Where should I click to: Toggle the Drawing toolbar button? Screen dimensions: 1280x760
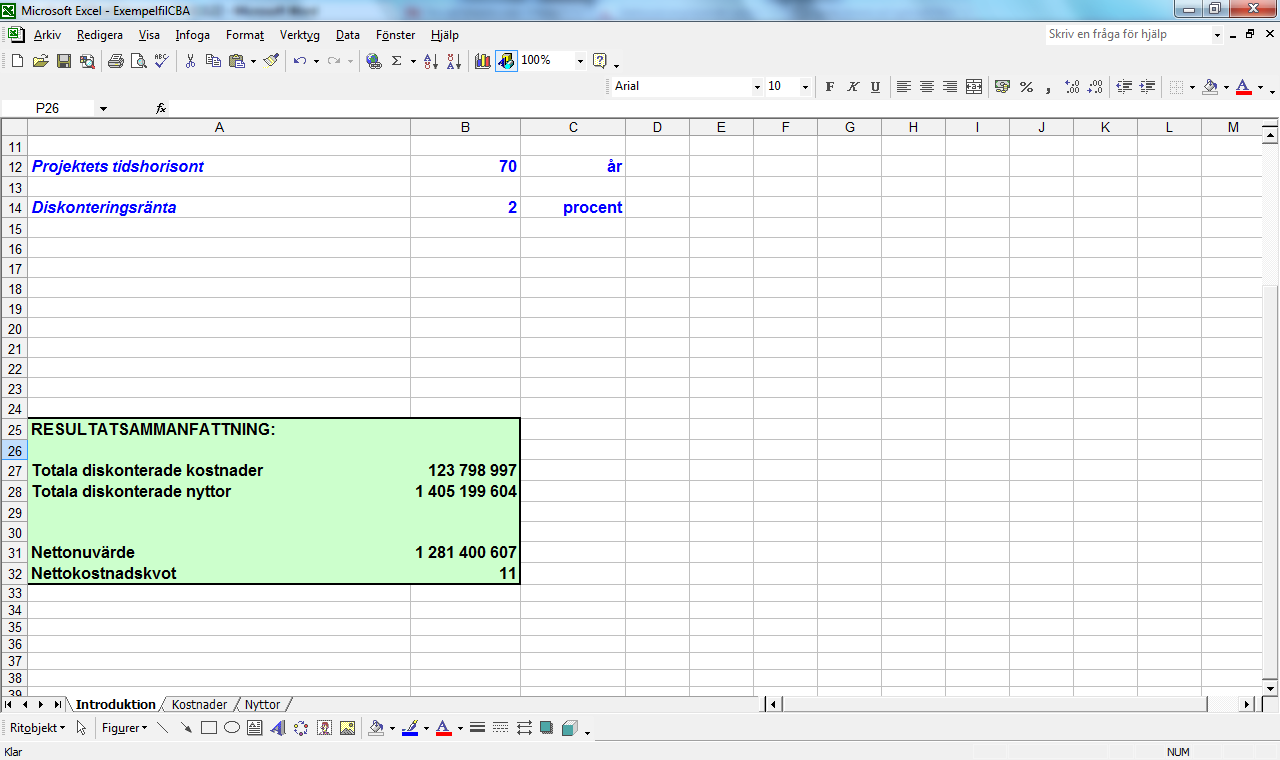(x=506, y=61)
